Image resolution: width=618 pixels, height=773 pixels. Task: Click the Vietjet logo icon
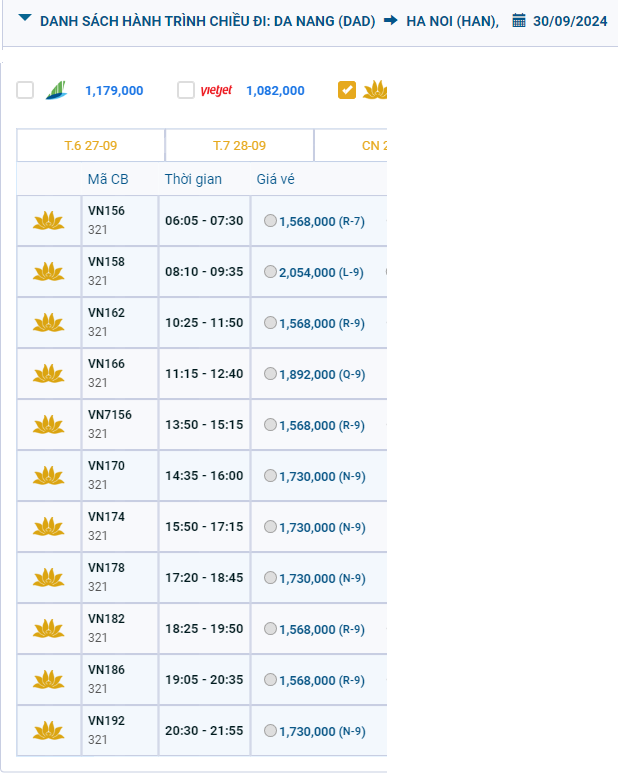(216, 90)
